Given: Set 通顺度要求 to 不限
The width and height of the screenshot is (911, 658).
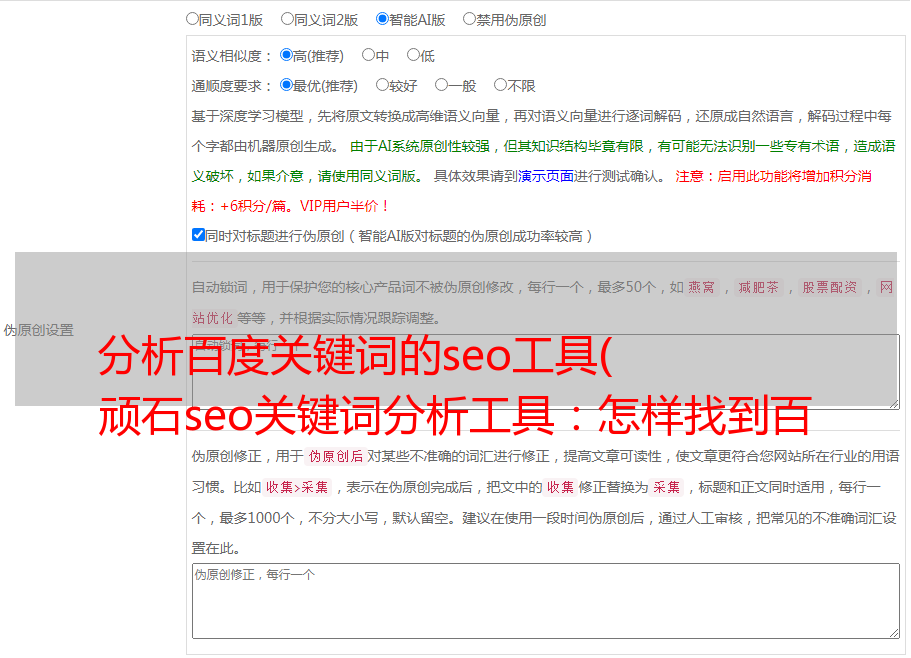Looking at the screenshot, I should [x=500, y=85].
